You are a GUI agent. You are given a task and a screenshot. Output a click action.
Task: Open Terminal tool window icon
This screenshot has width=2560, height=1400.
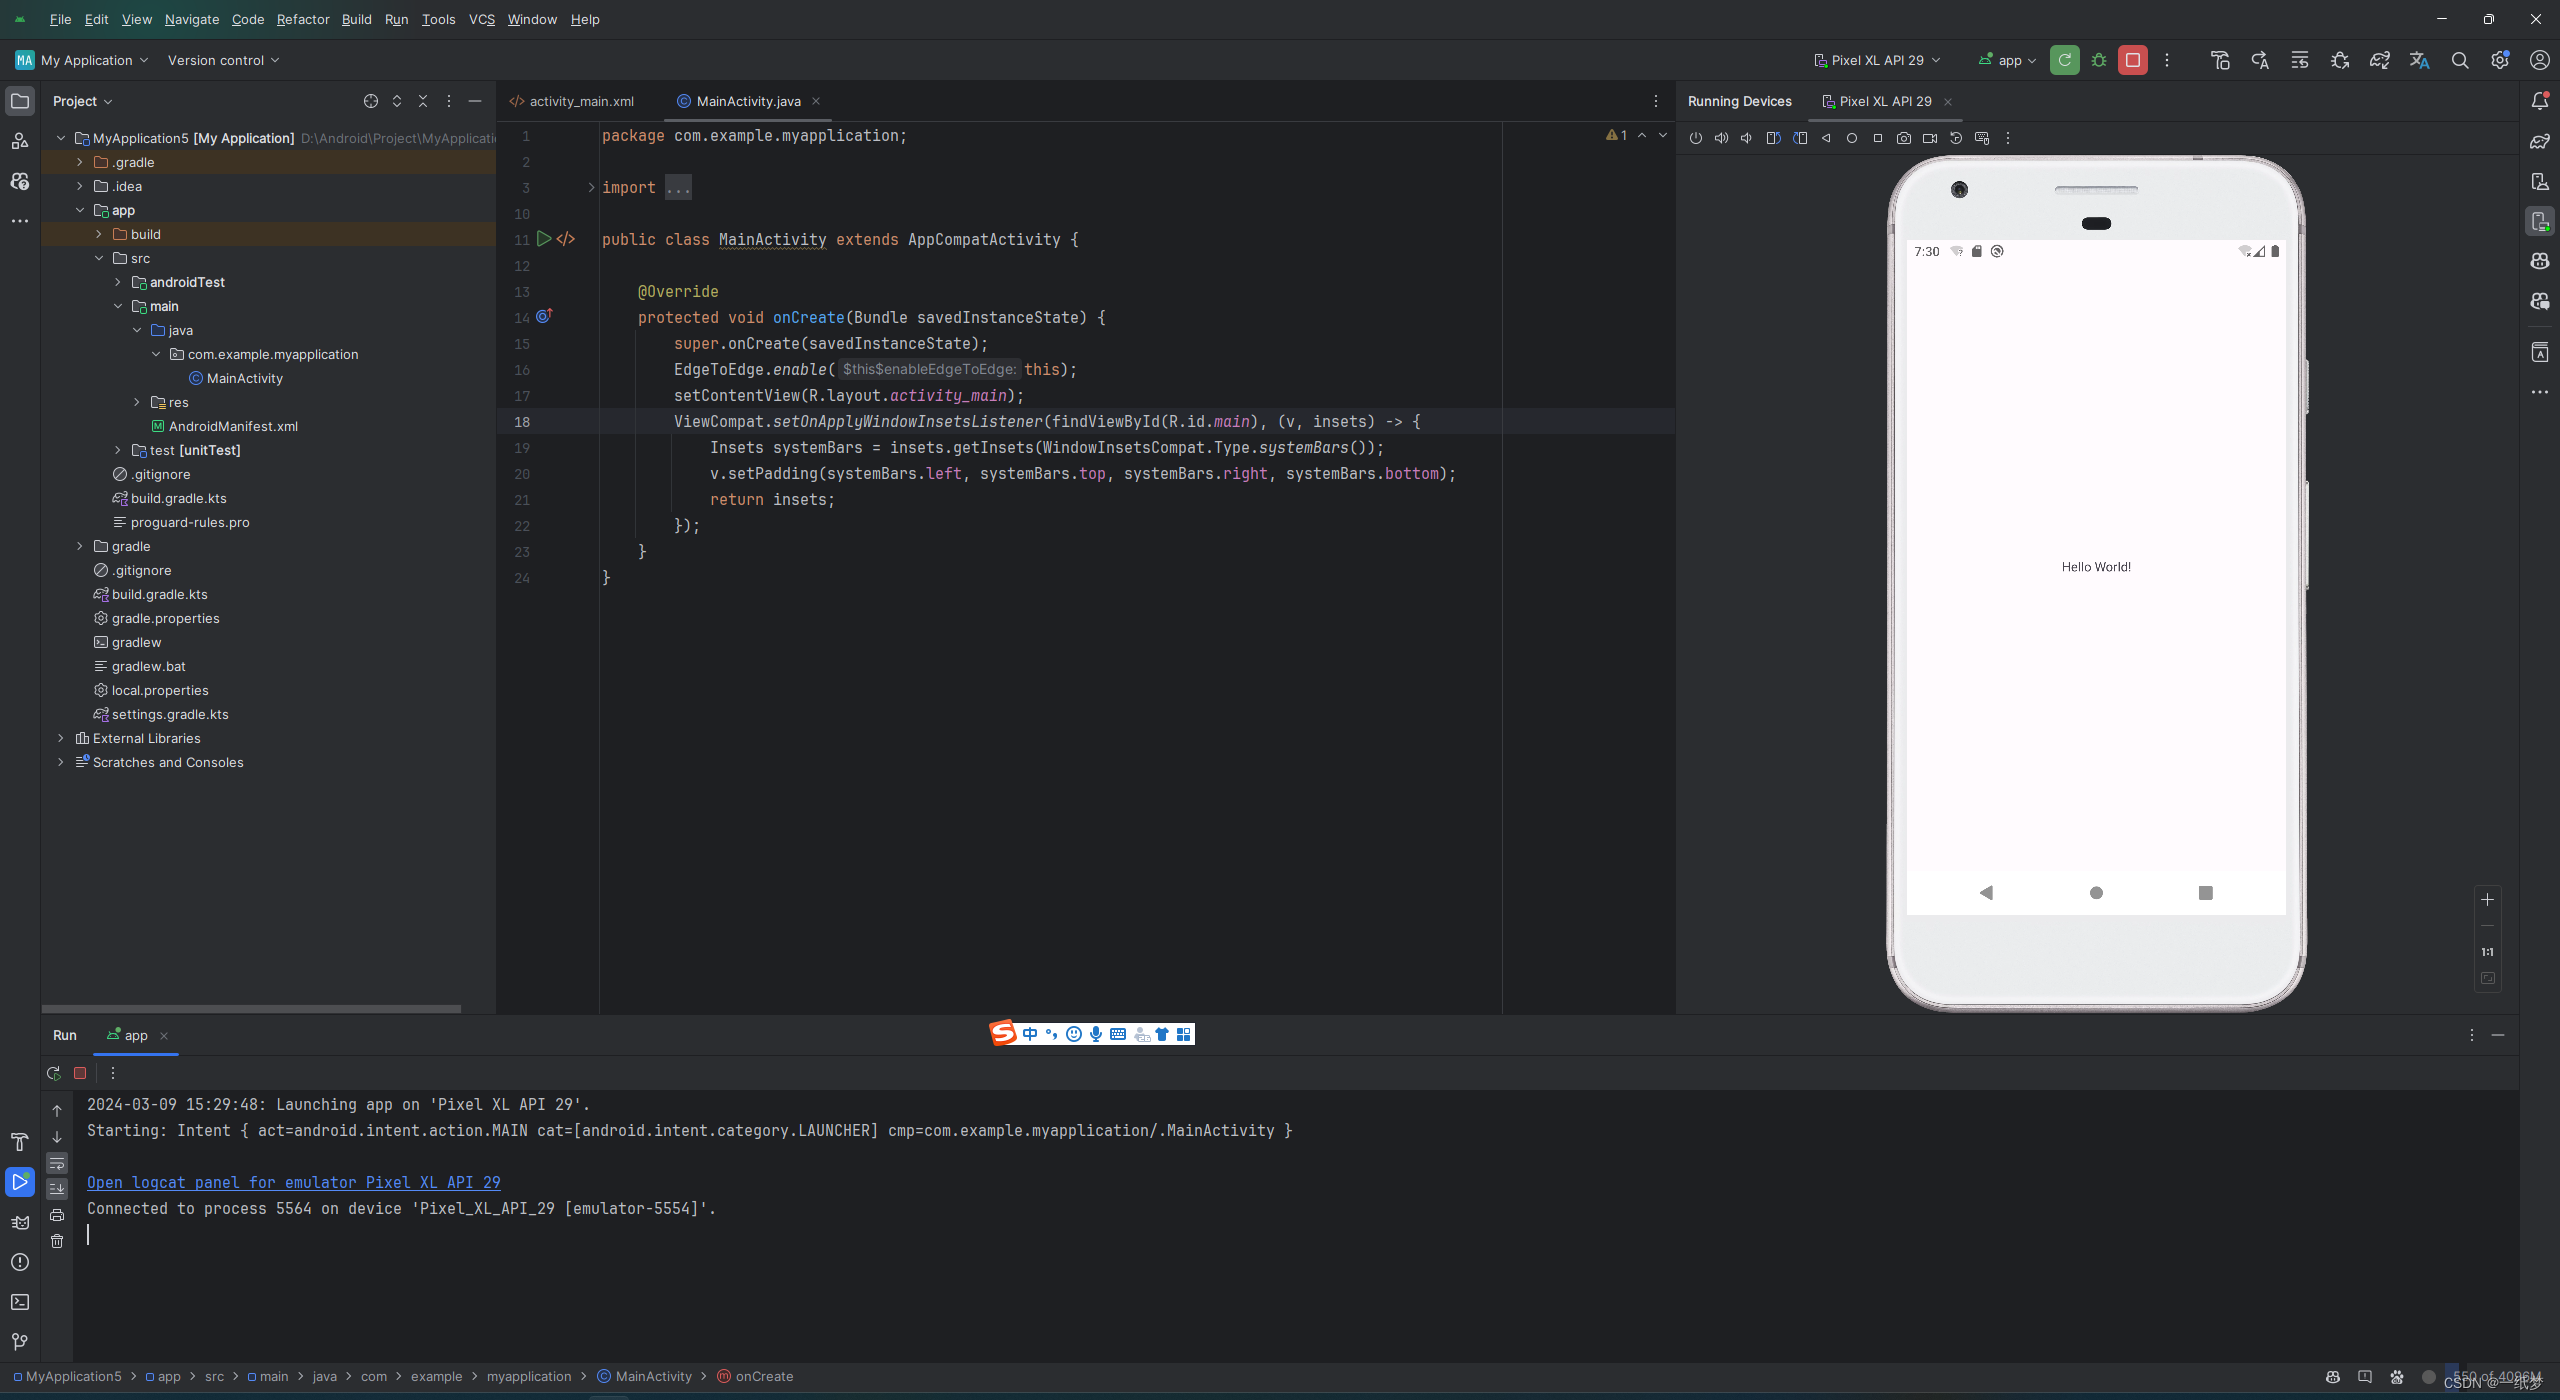19,1302
